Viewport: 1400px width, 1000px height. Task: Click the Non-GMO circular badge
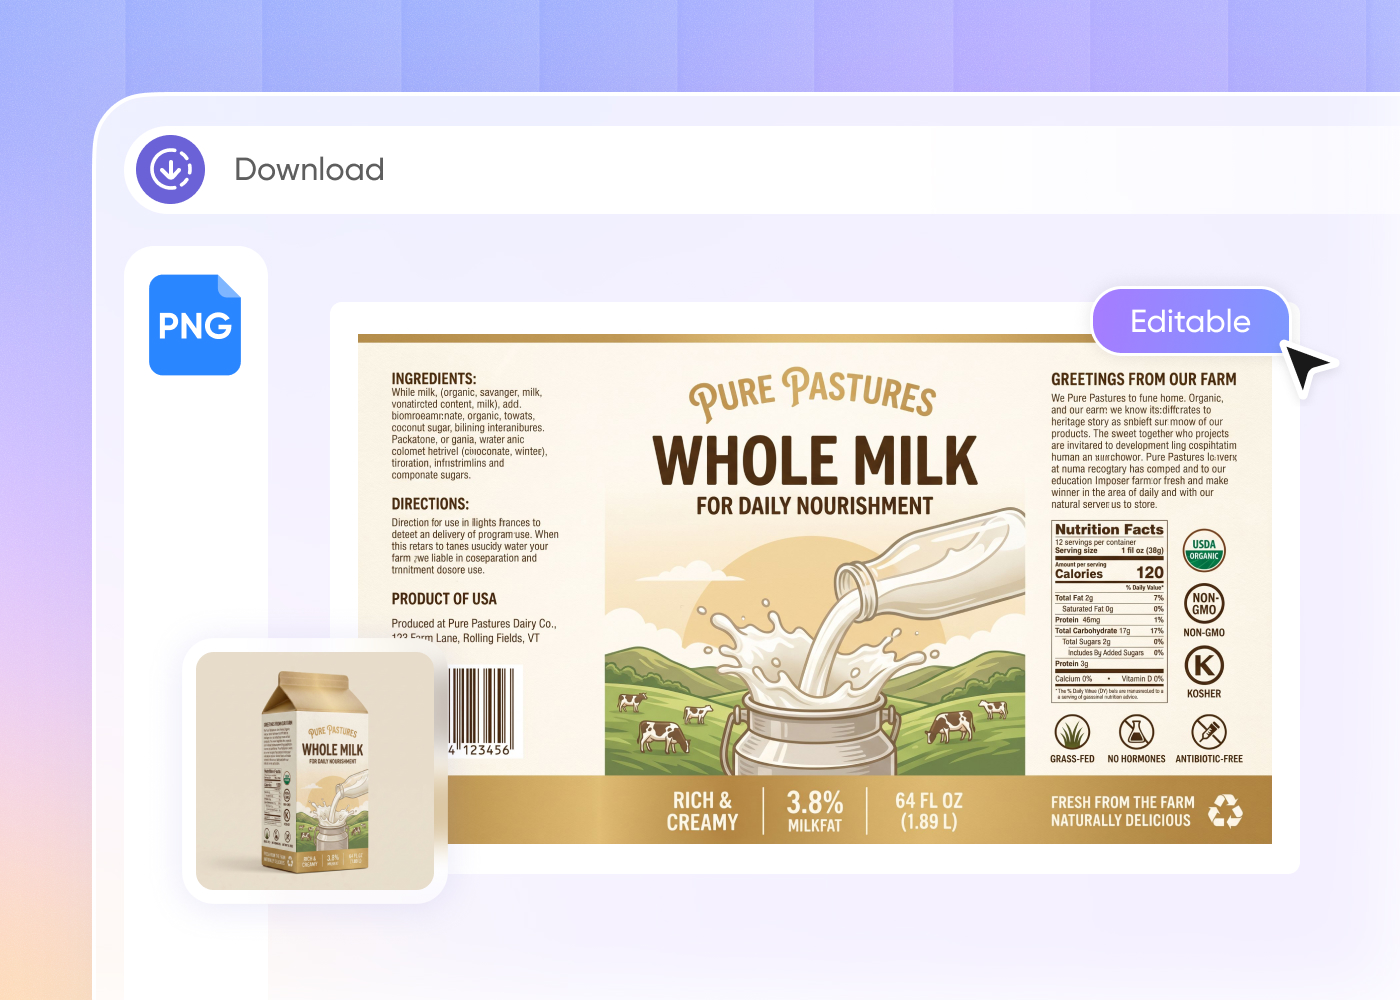[1204, 604]
